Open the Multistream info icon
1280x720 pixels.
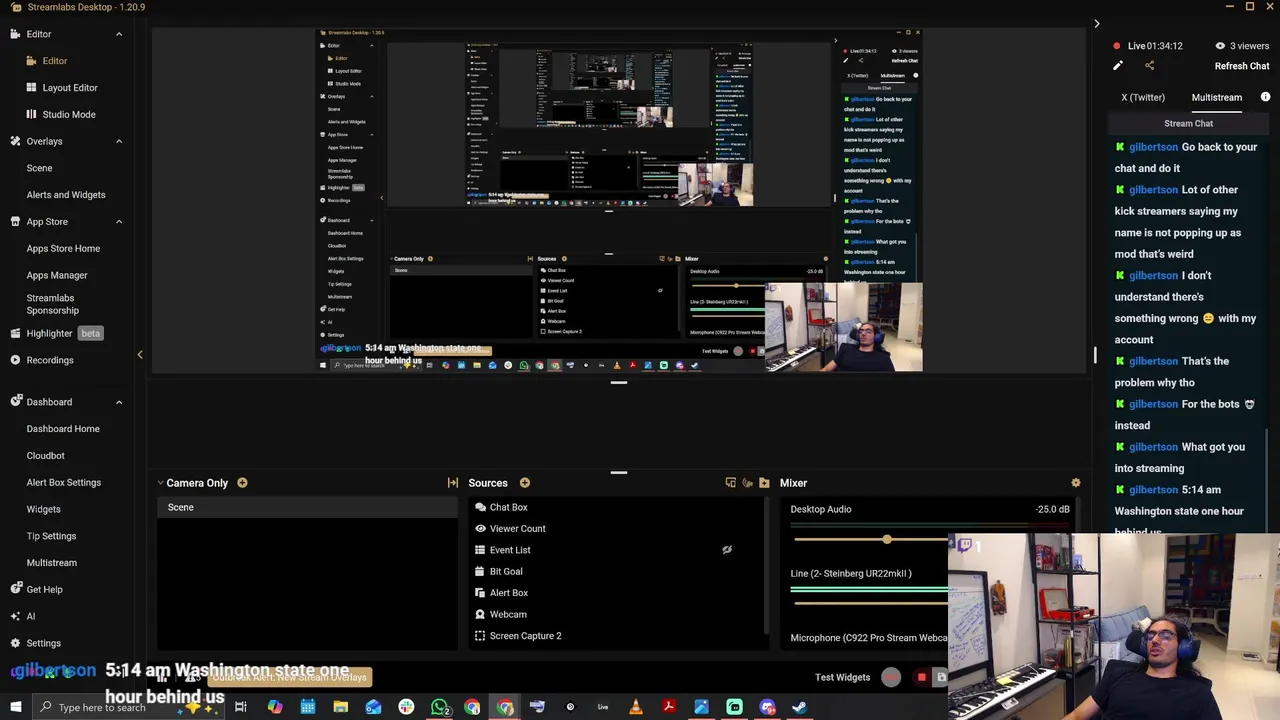tap(1265, 97)
